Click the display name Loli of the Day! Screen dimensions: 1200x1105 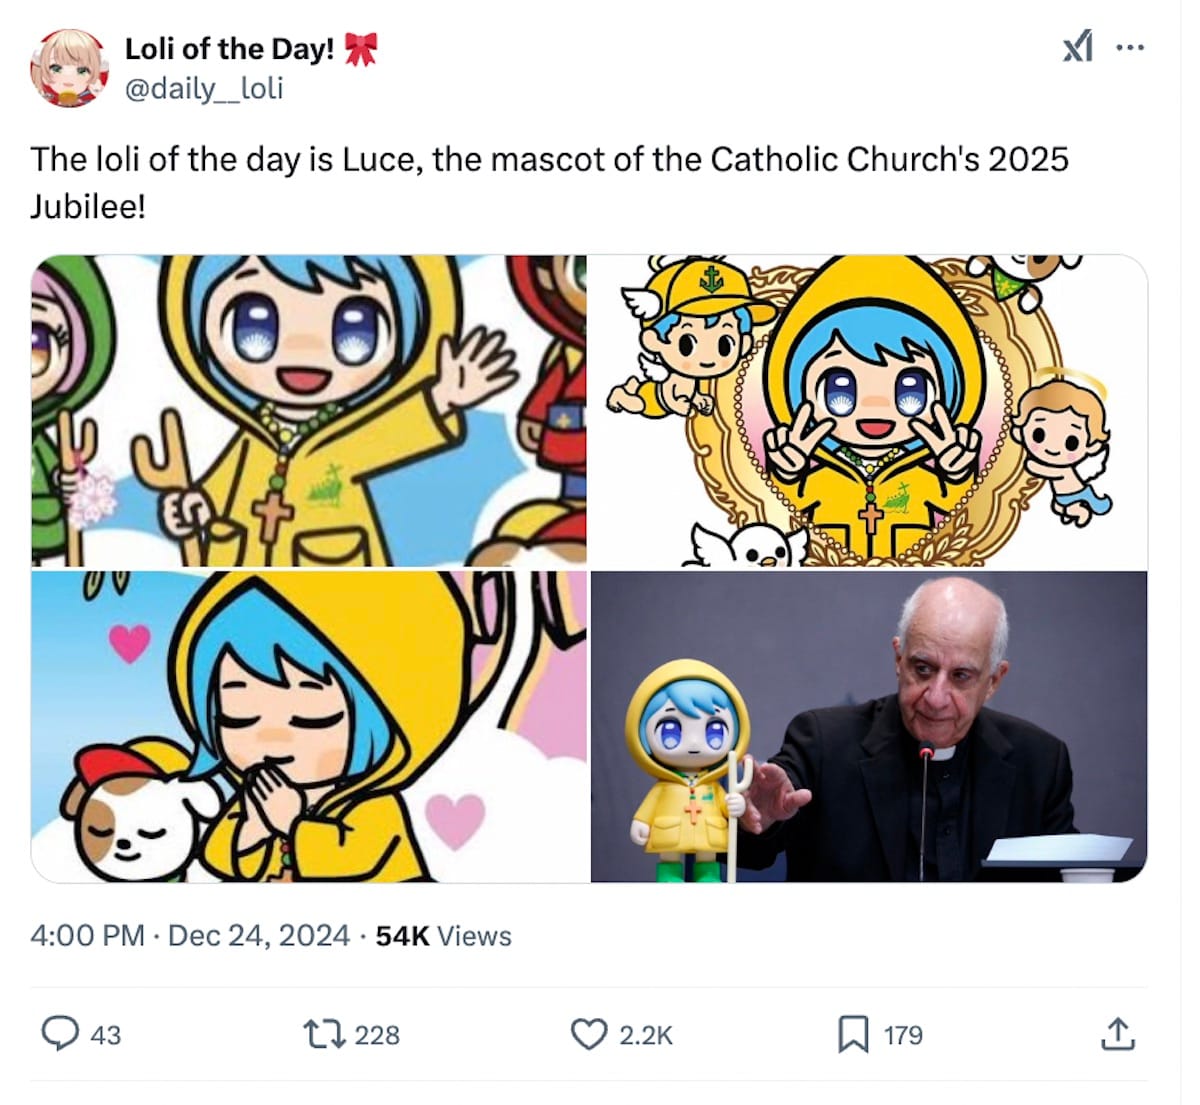[x=229, y=49]
